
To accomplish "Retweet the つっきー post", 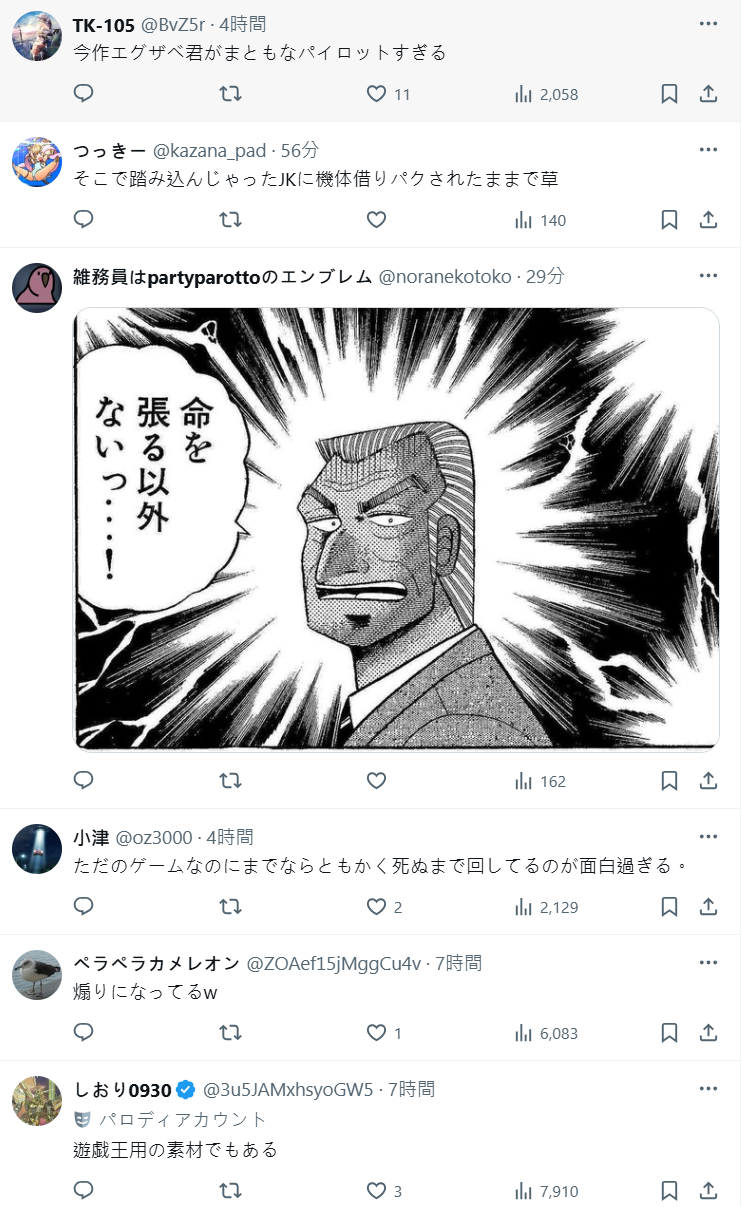I will pos(230,220).
